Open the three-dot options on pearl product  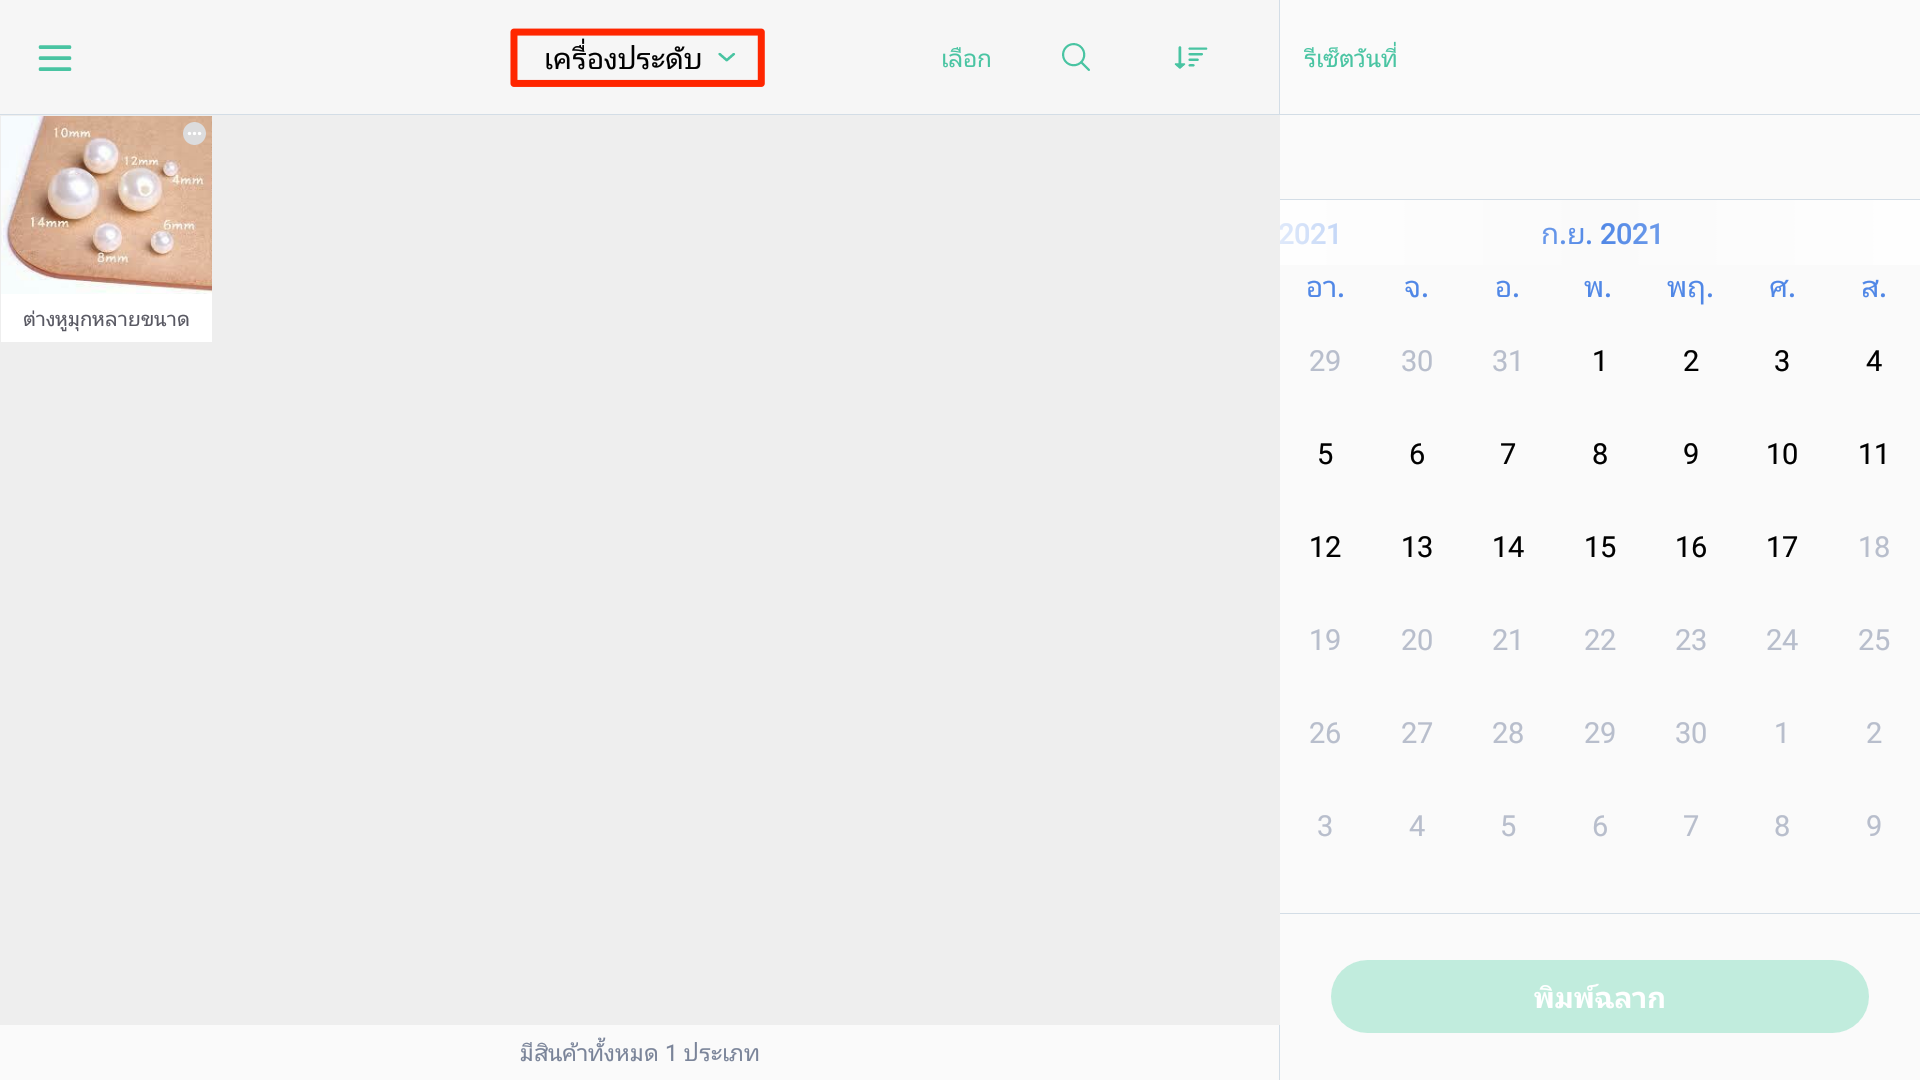[194, 133]
